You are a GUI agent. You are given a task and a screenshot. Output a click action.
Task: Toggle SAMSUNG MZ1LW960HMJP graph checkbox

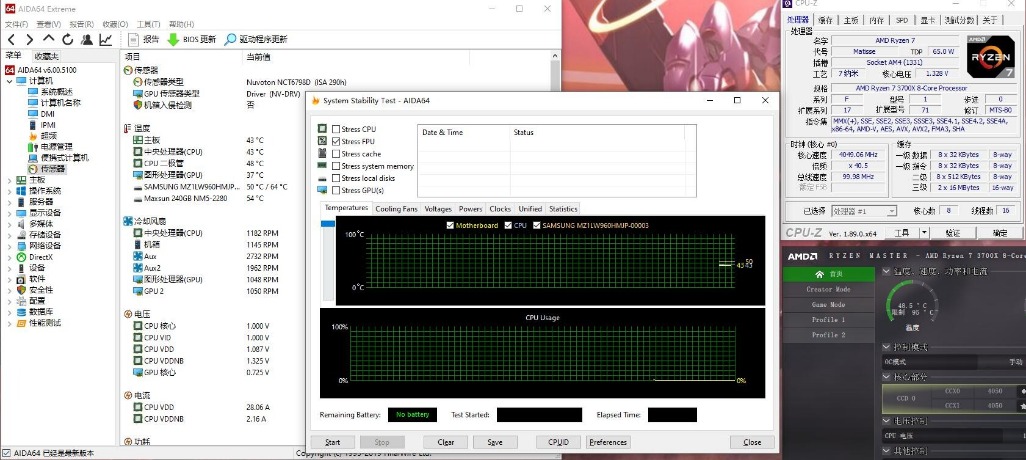537,225
